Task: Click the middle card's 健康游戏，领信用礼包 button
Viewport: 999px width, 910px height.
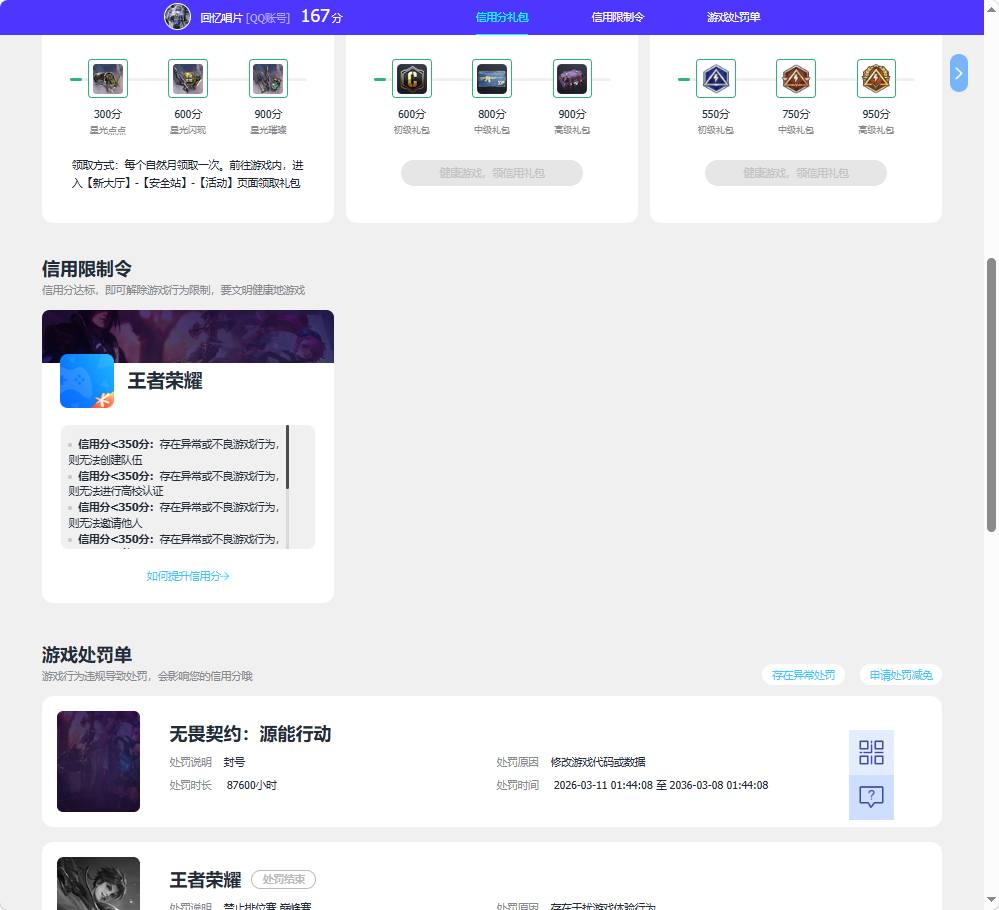Action: [492, 173]
